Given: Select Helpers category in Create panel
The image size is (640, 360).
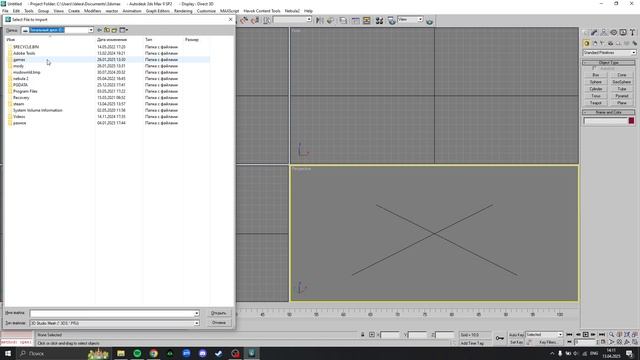Looking at the screenshot, I should (618, 43).
